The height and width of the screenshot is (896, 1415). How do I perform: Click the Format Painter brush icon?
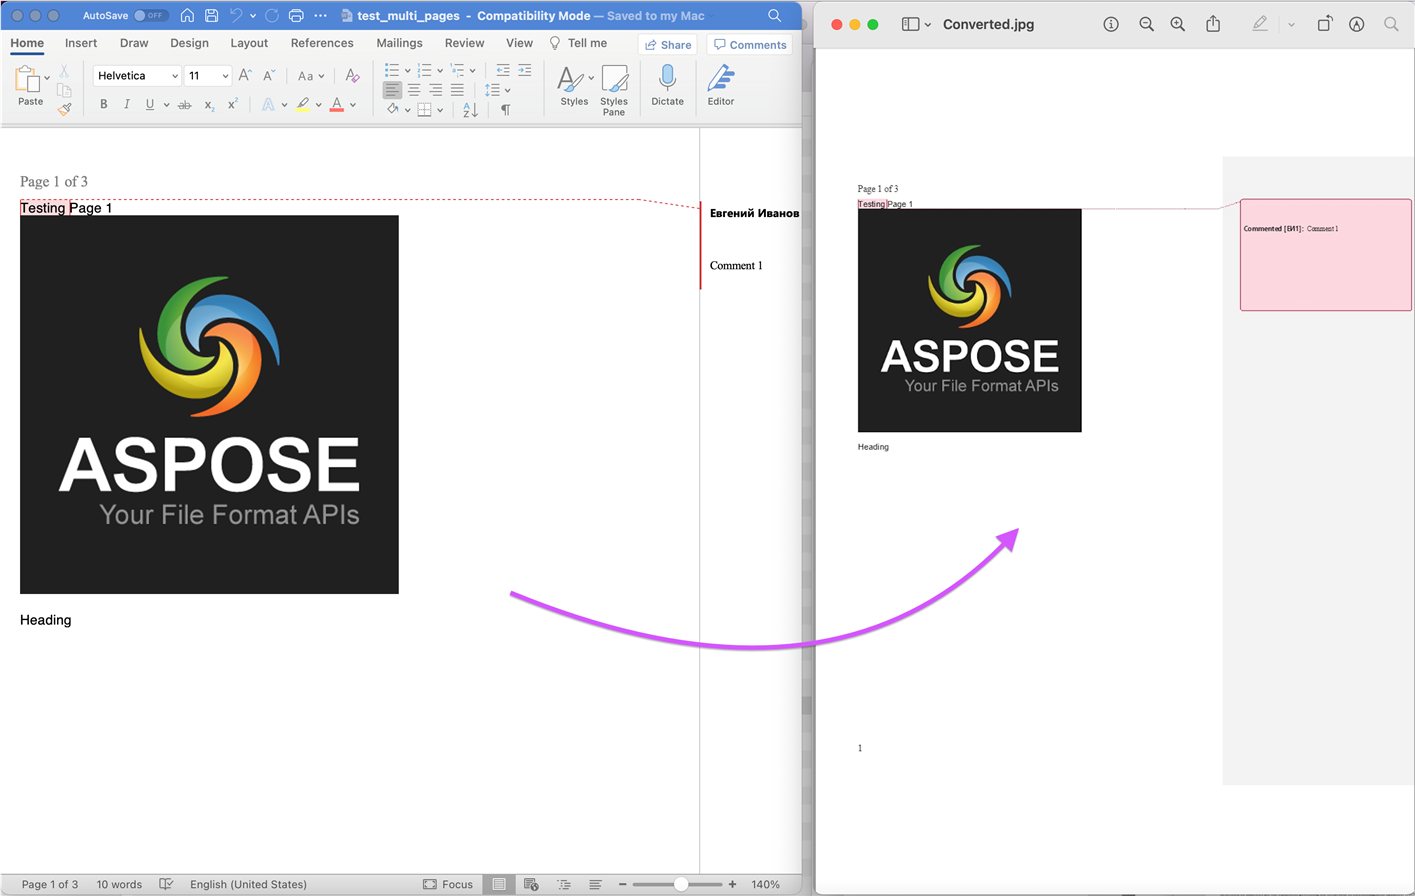coord(64,109)
